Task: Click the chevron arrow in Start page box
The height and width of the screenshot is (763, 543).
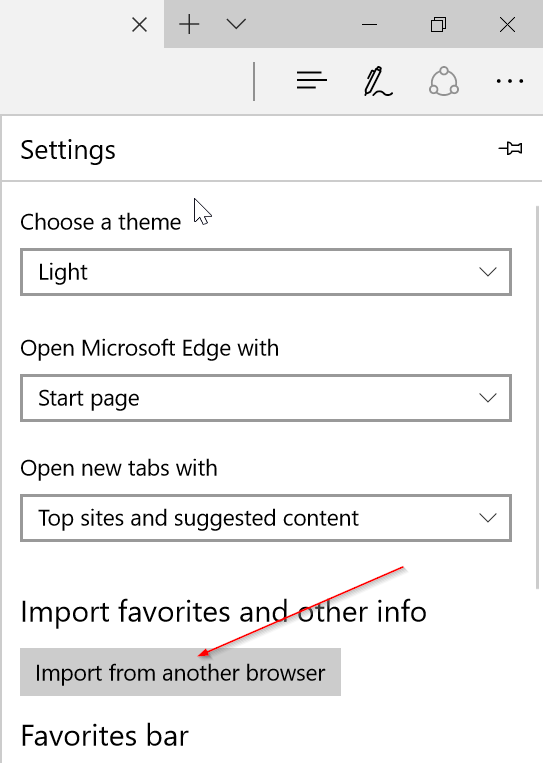Action: pyautogui.click(x=488, y=398)
